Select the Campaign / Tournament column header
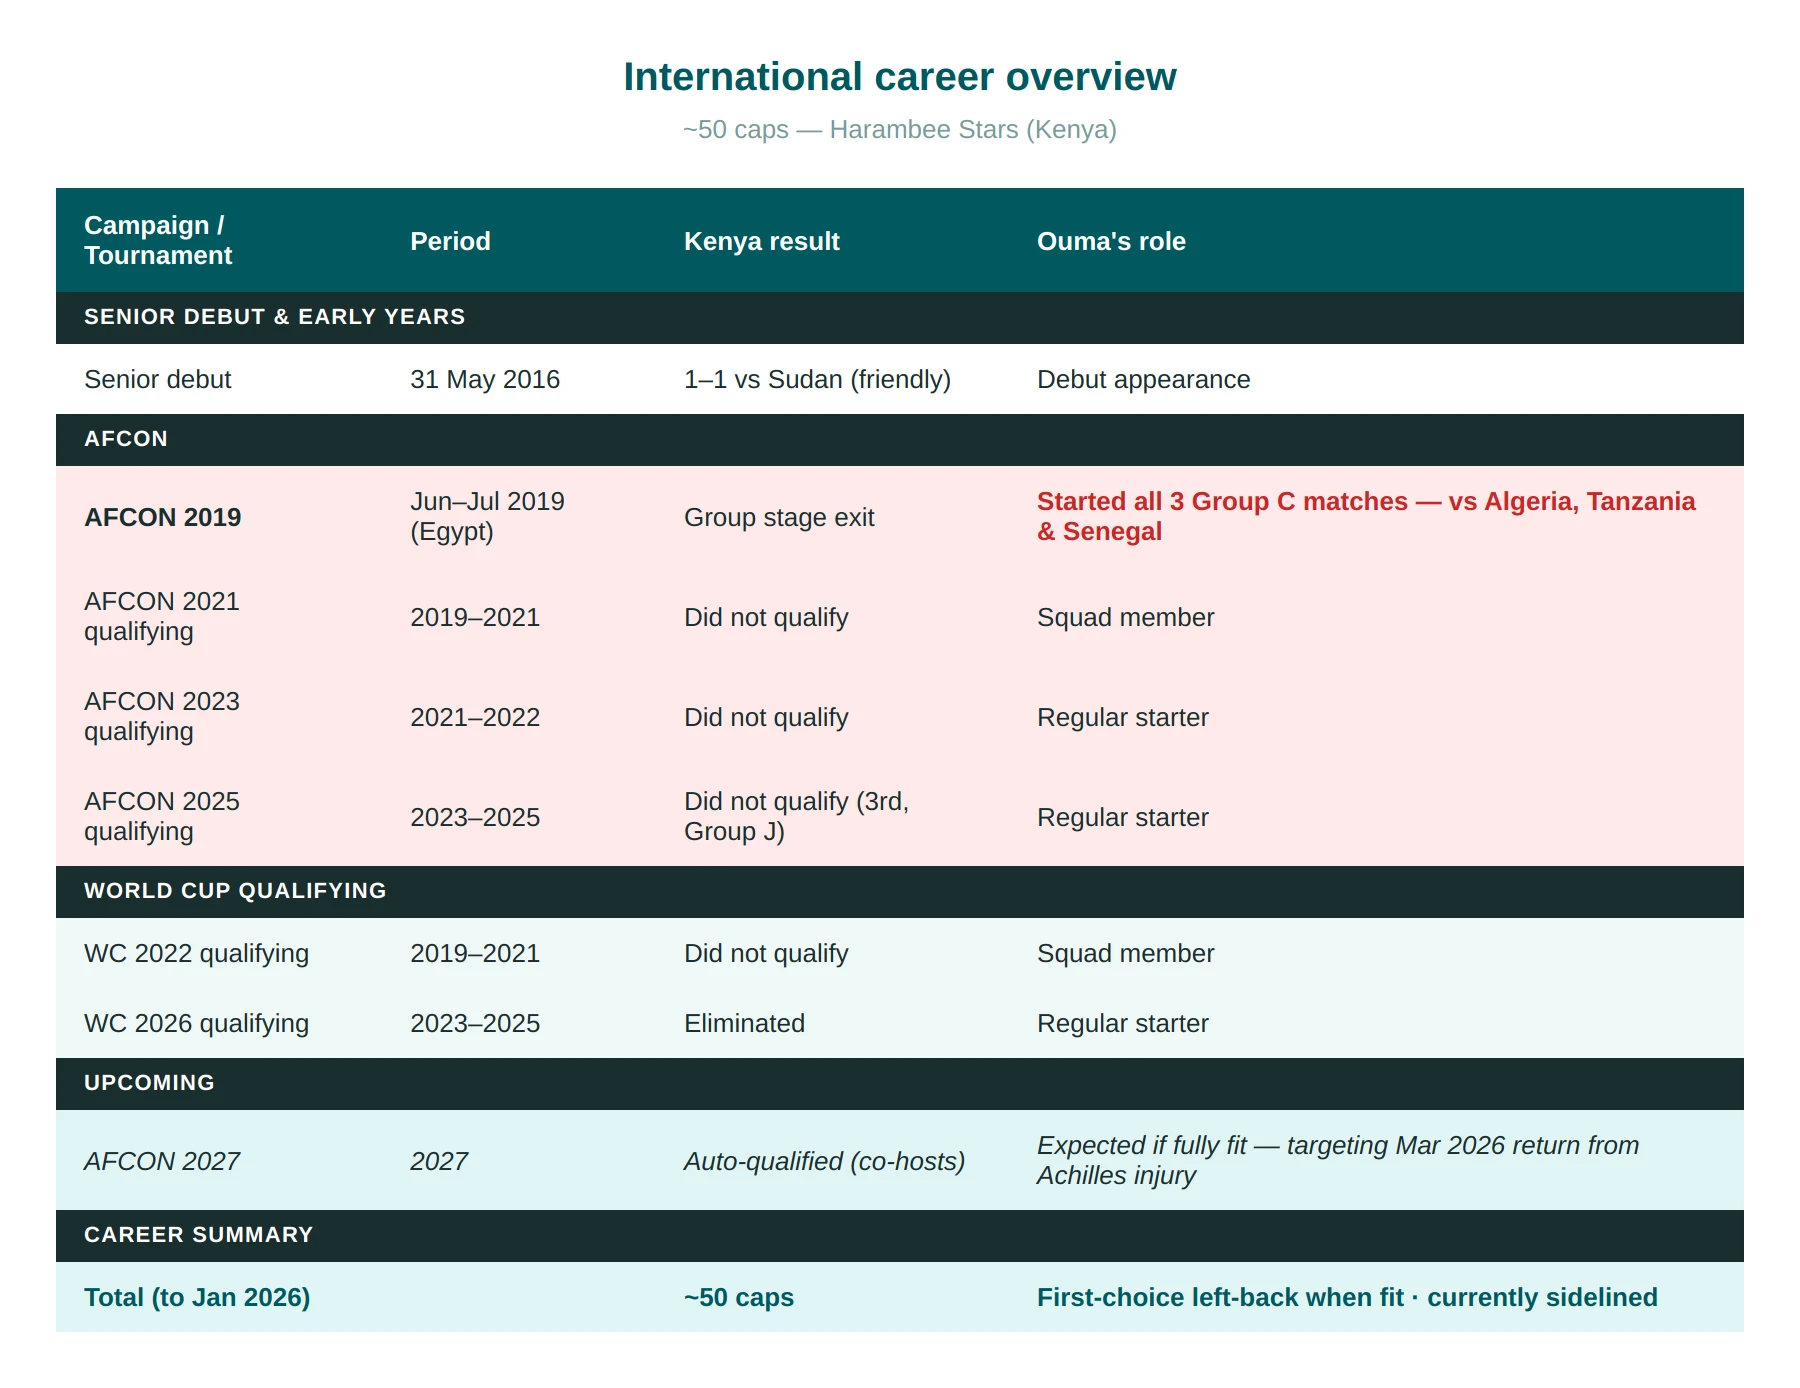The width and height of the screenshot is (1800, 1388). [x=158, y=240]
